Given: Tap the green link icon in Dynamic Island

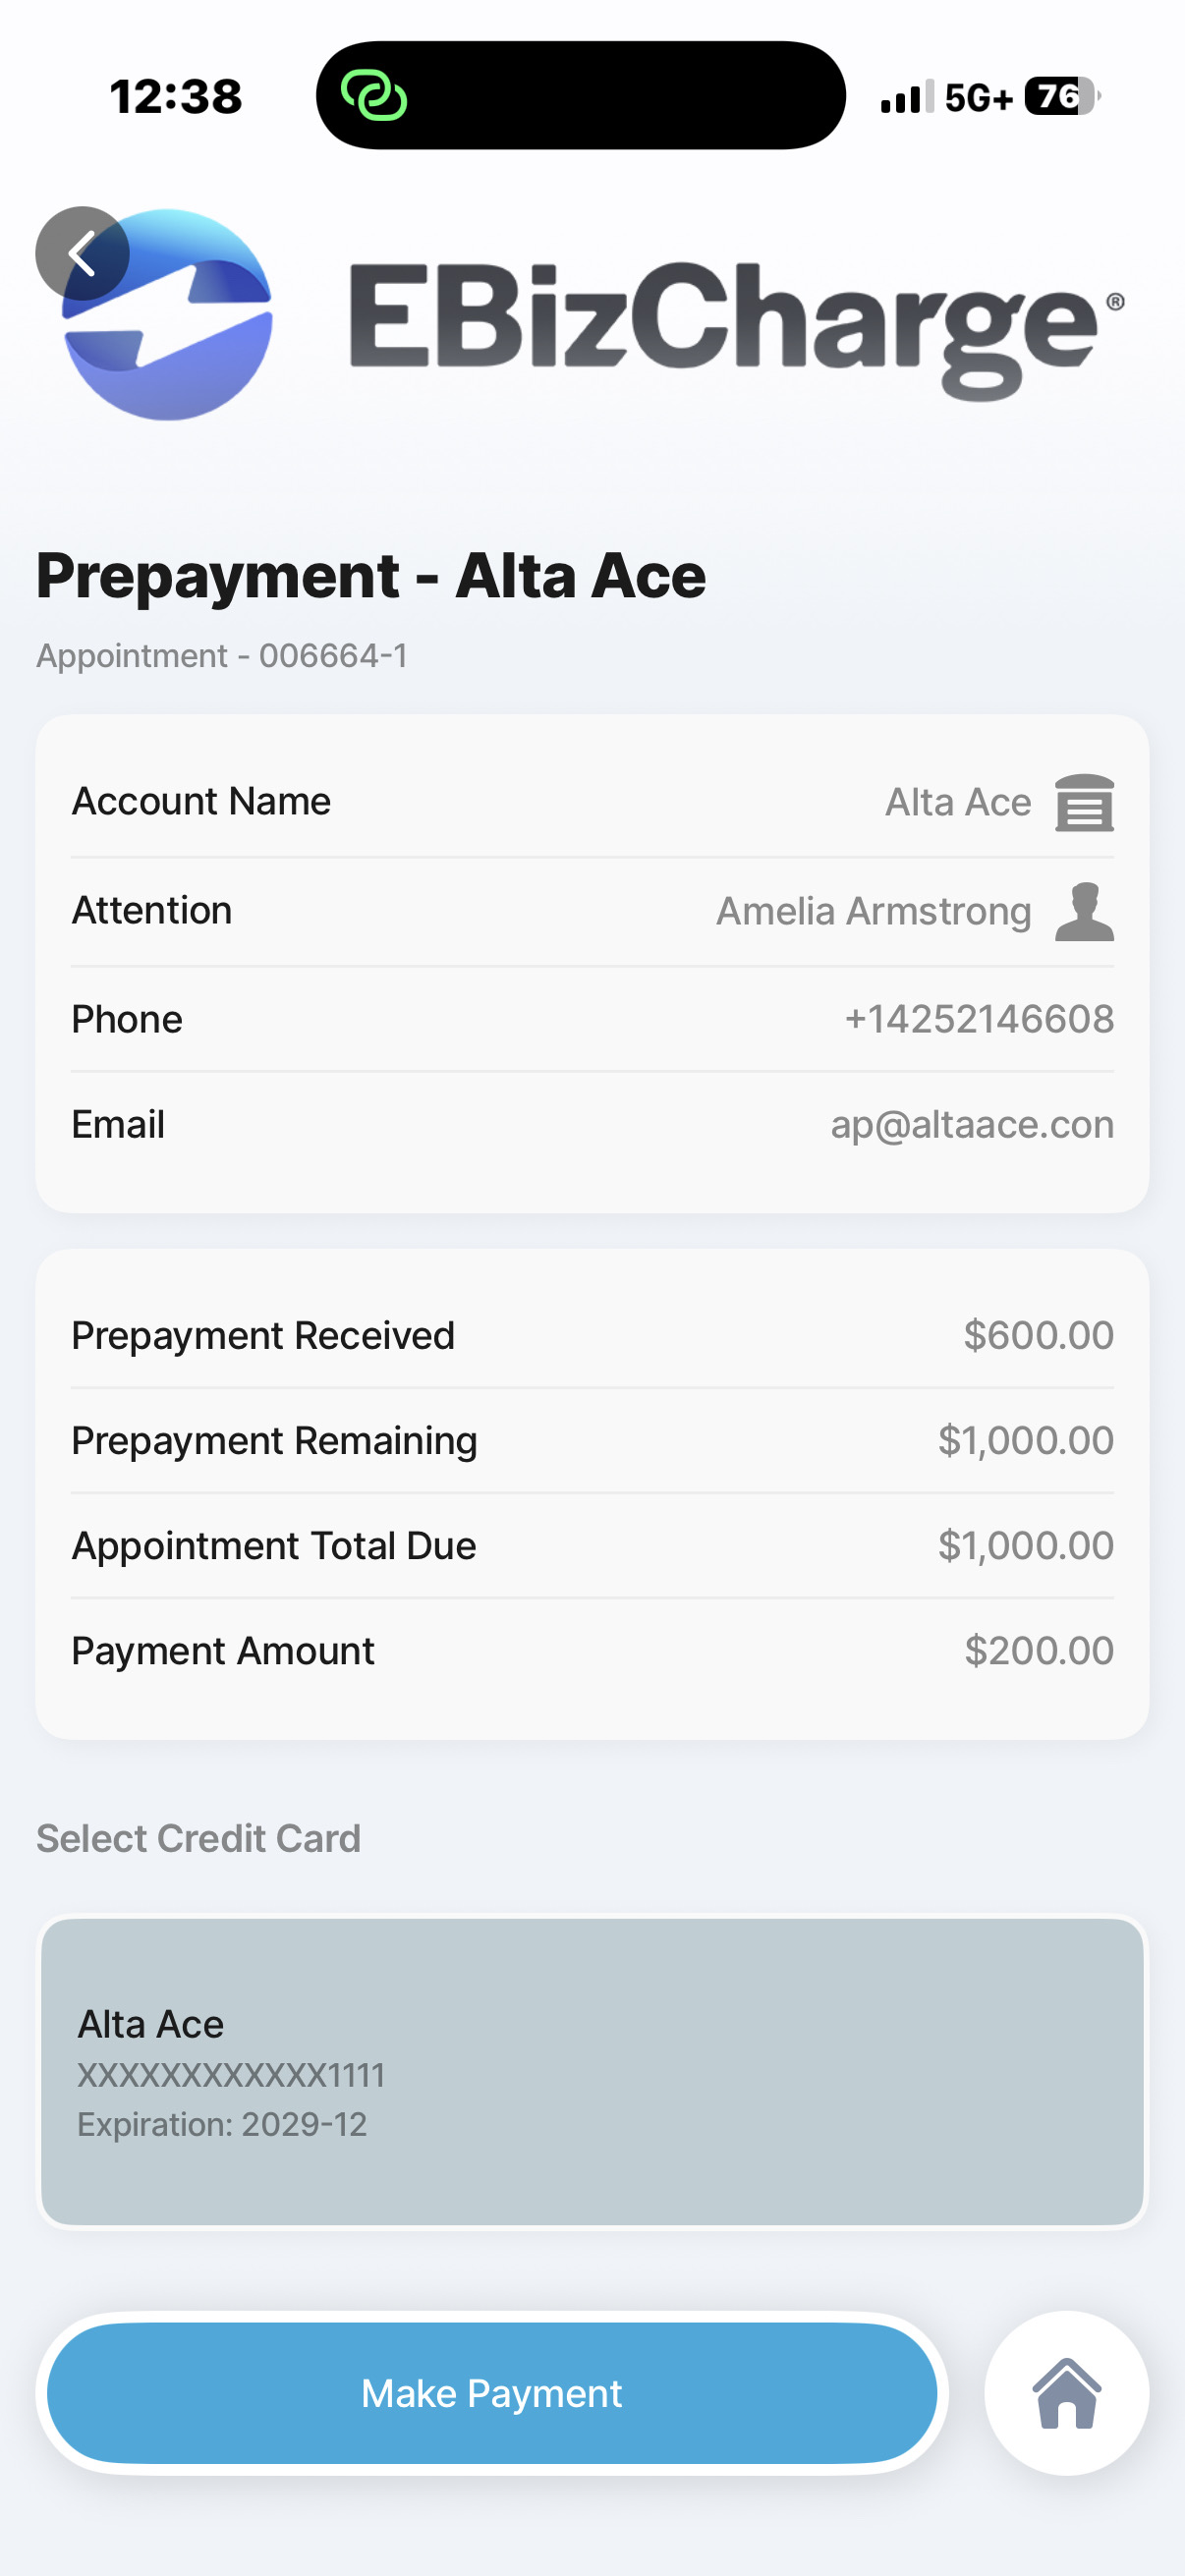Looking at the screenshot, I should point(374,96).
